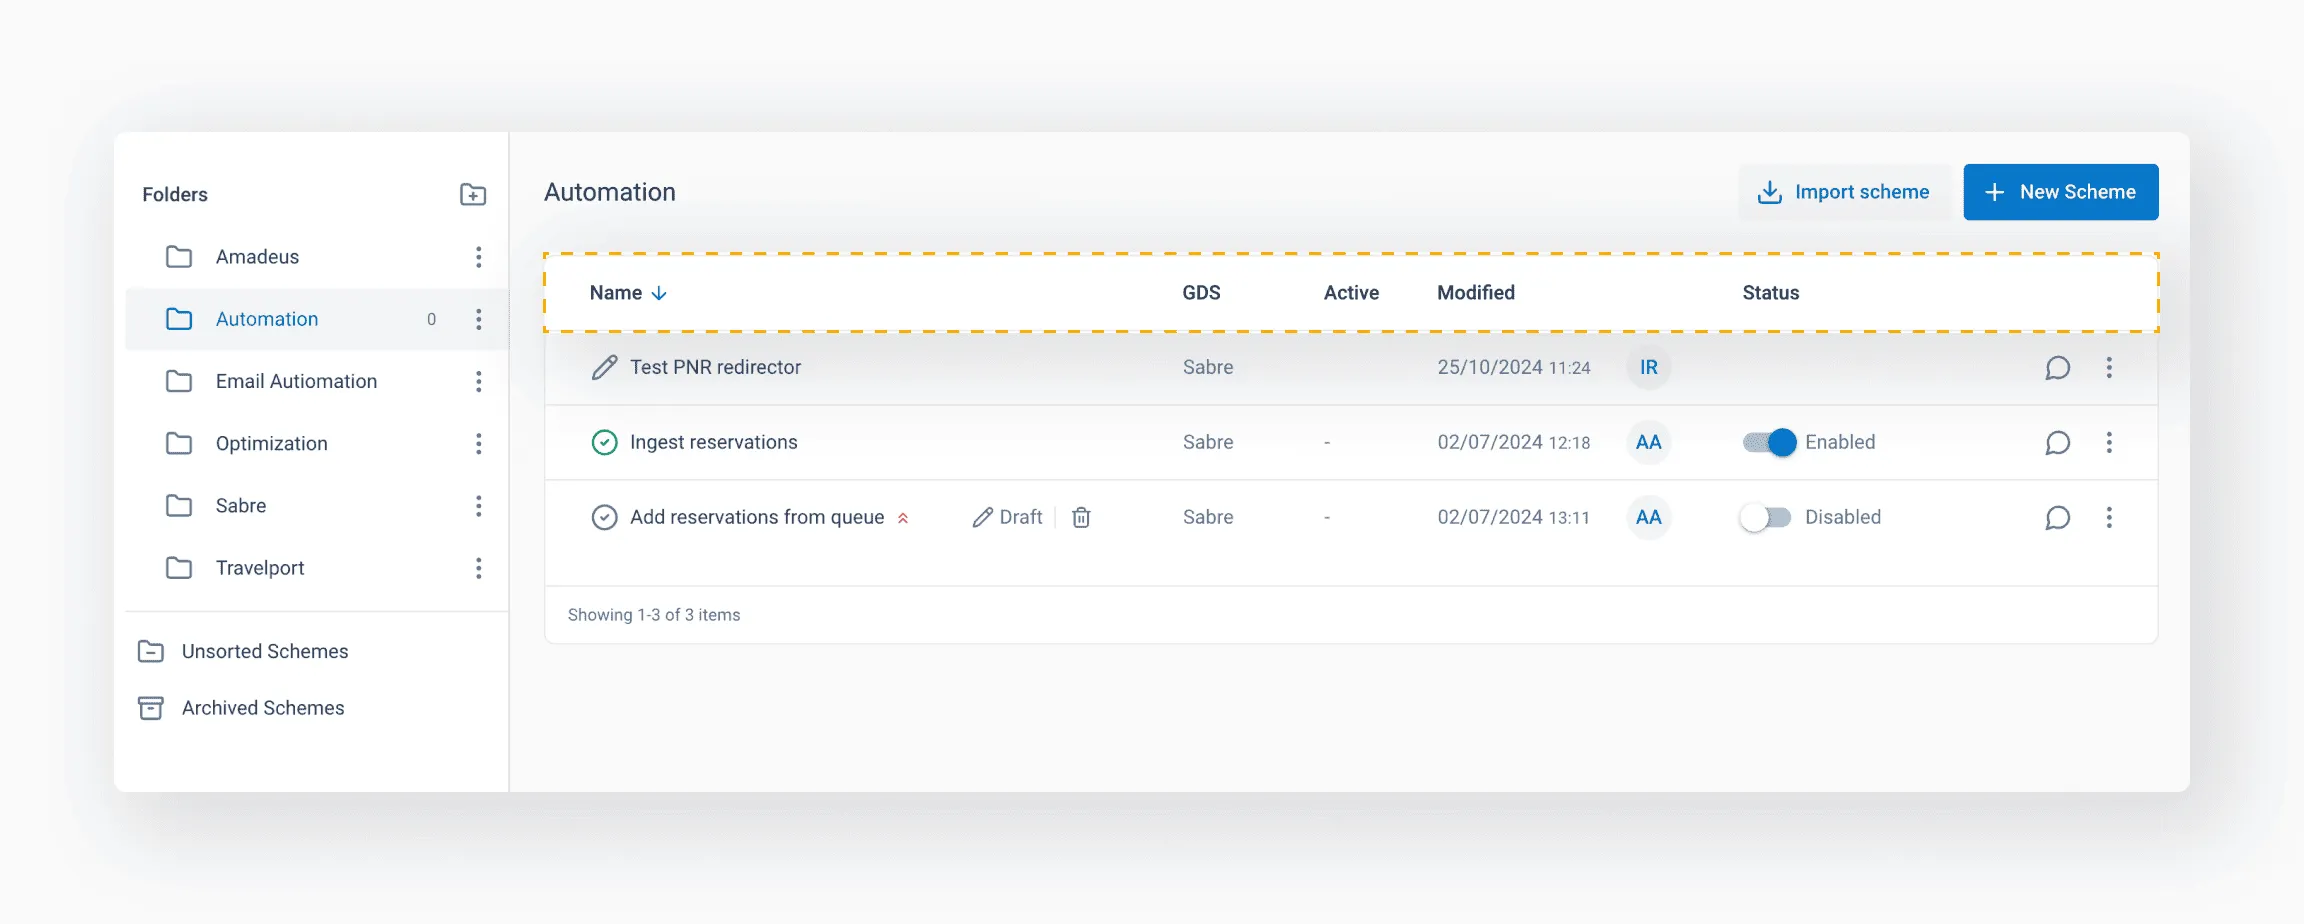Click the red priority chevrons icon
The image size is (2304, 924).
pos(903,518)
